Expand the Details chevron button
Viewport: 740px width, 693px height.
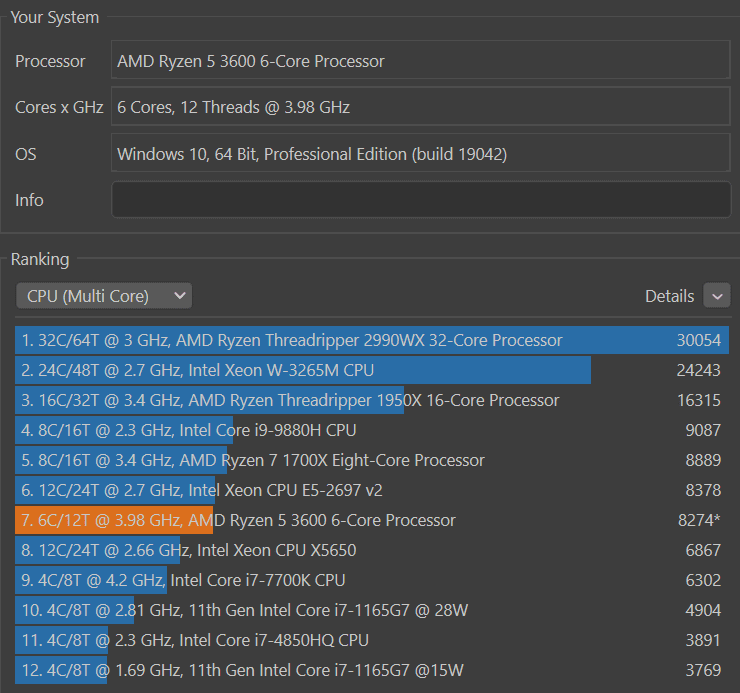(x=717, y=296)
